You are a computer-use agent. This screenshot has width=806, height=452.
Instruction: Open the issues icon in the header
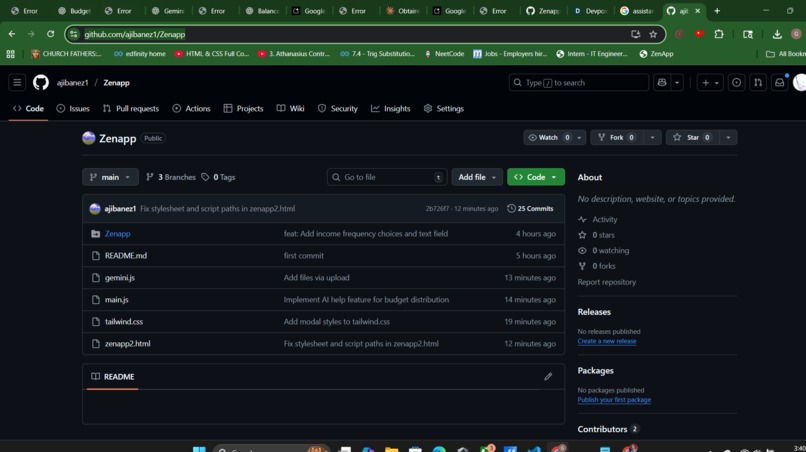(x=736, y=82)
